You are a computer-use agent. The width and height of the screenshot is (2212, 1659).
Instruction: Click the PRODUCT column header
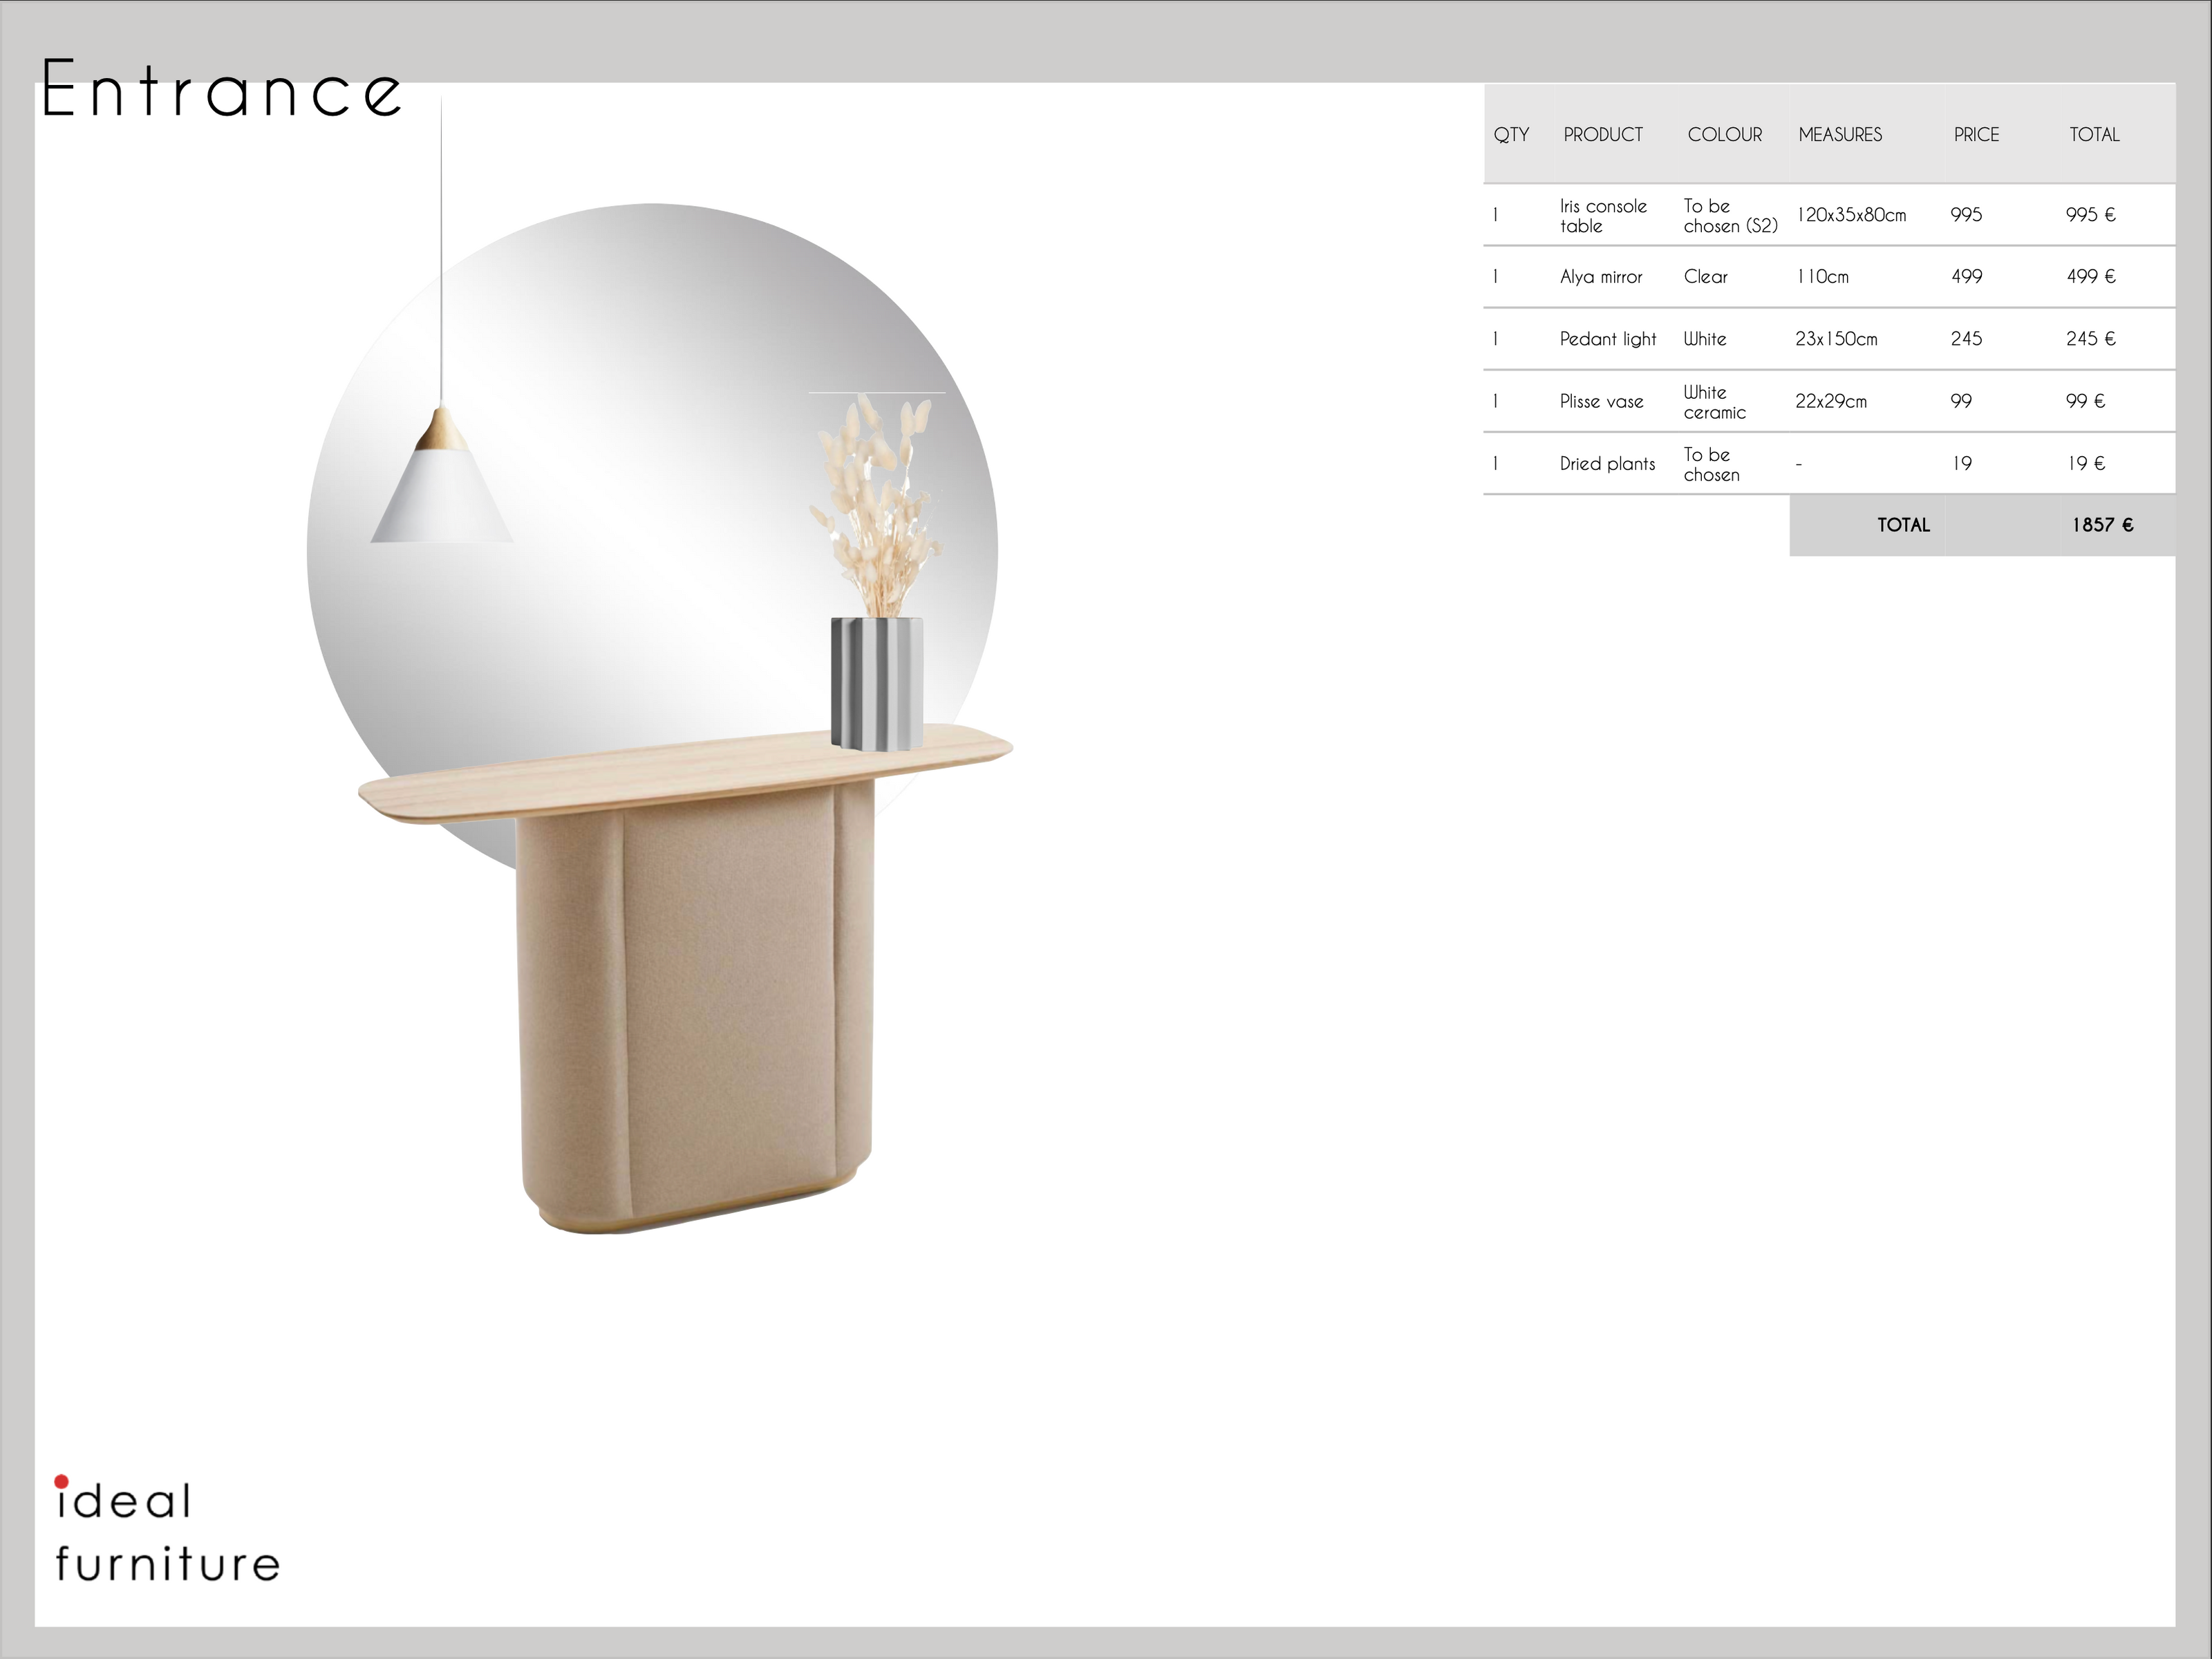point(1602,134)
